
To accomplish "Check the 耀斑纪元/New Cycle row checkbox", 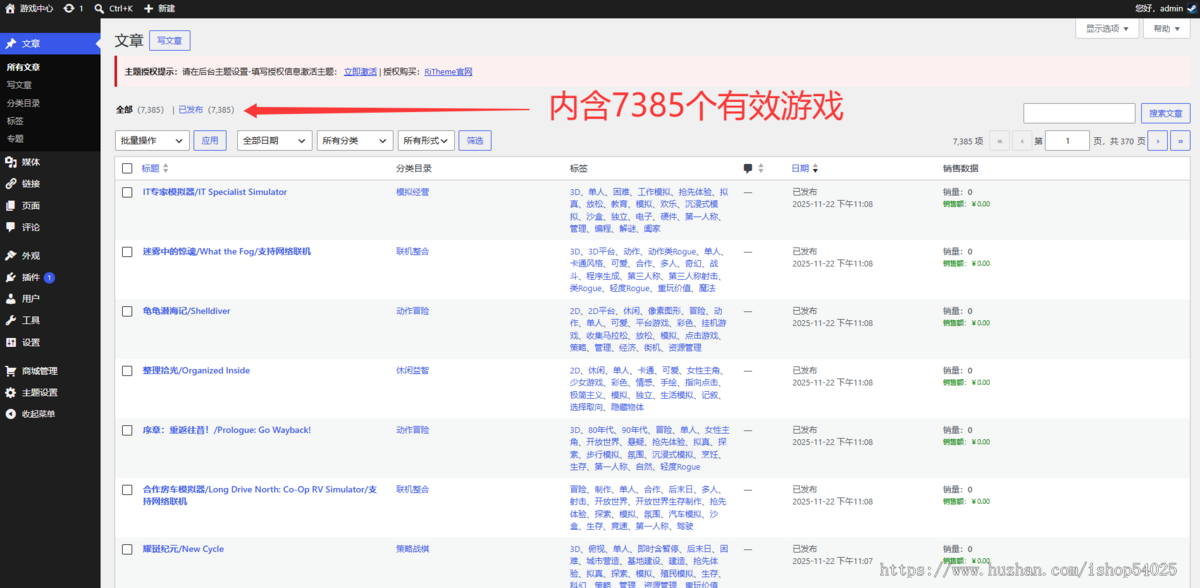I will [127, 549].
